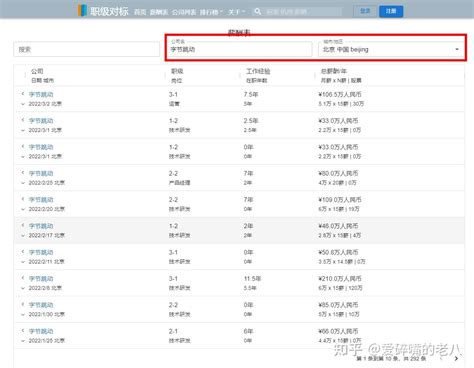
Task: Expand down chevron beside 2022/2/20 北京
Action: pos(23,209)
